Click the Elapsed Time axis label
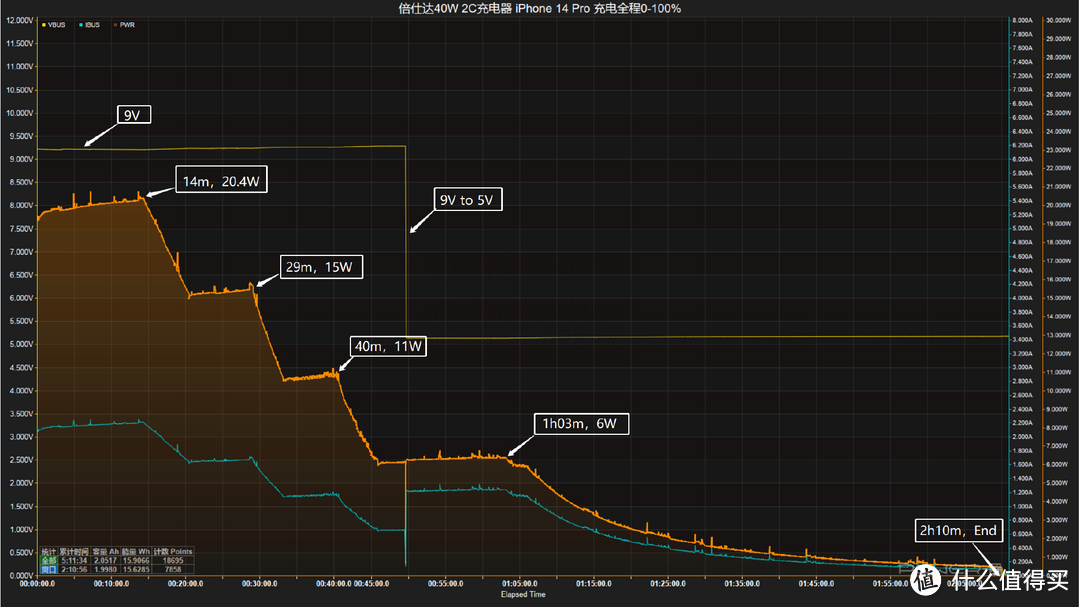 (523, 595)
